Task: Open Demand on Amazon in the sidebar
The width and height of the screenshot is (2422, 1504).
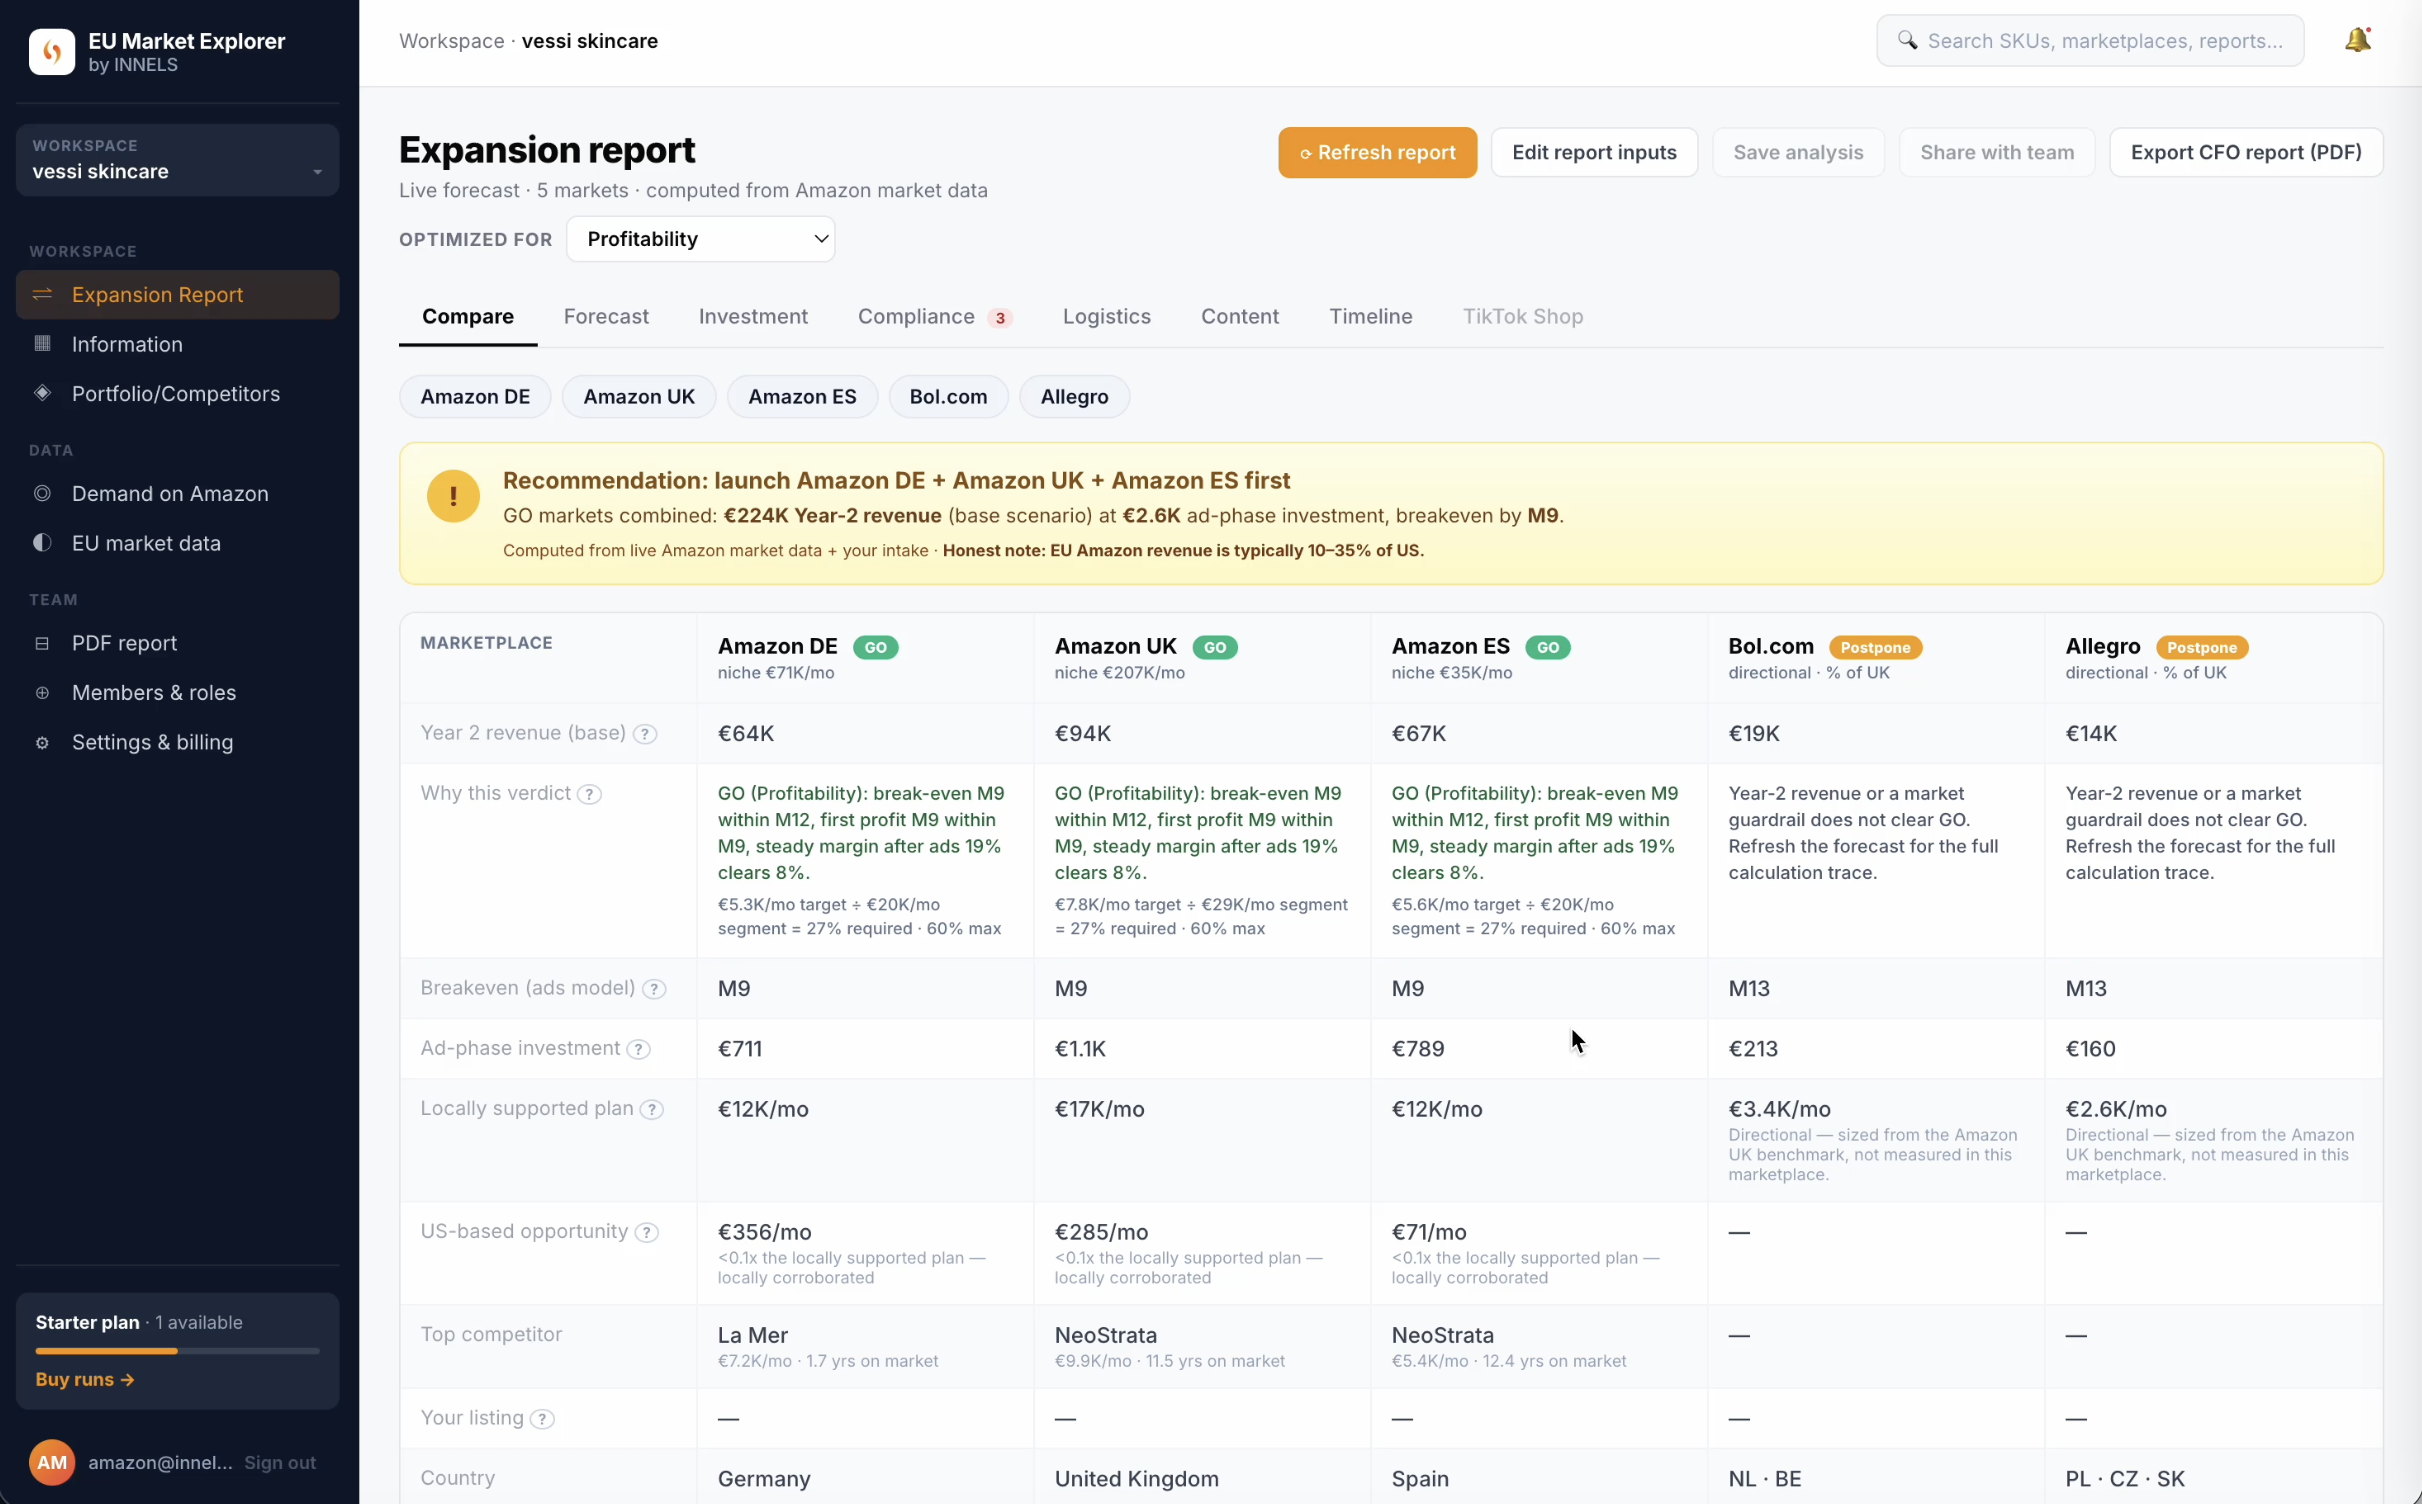Action: 177,493
